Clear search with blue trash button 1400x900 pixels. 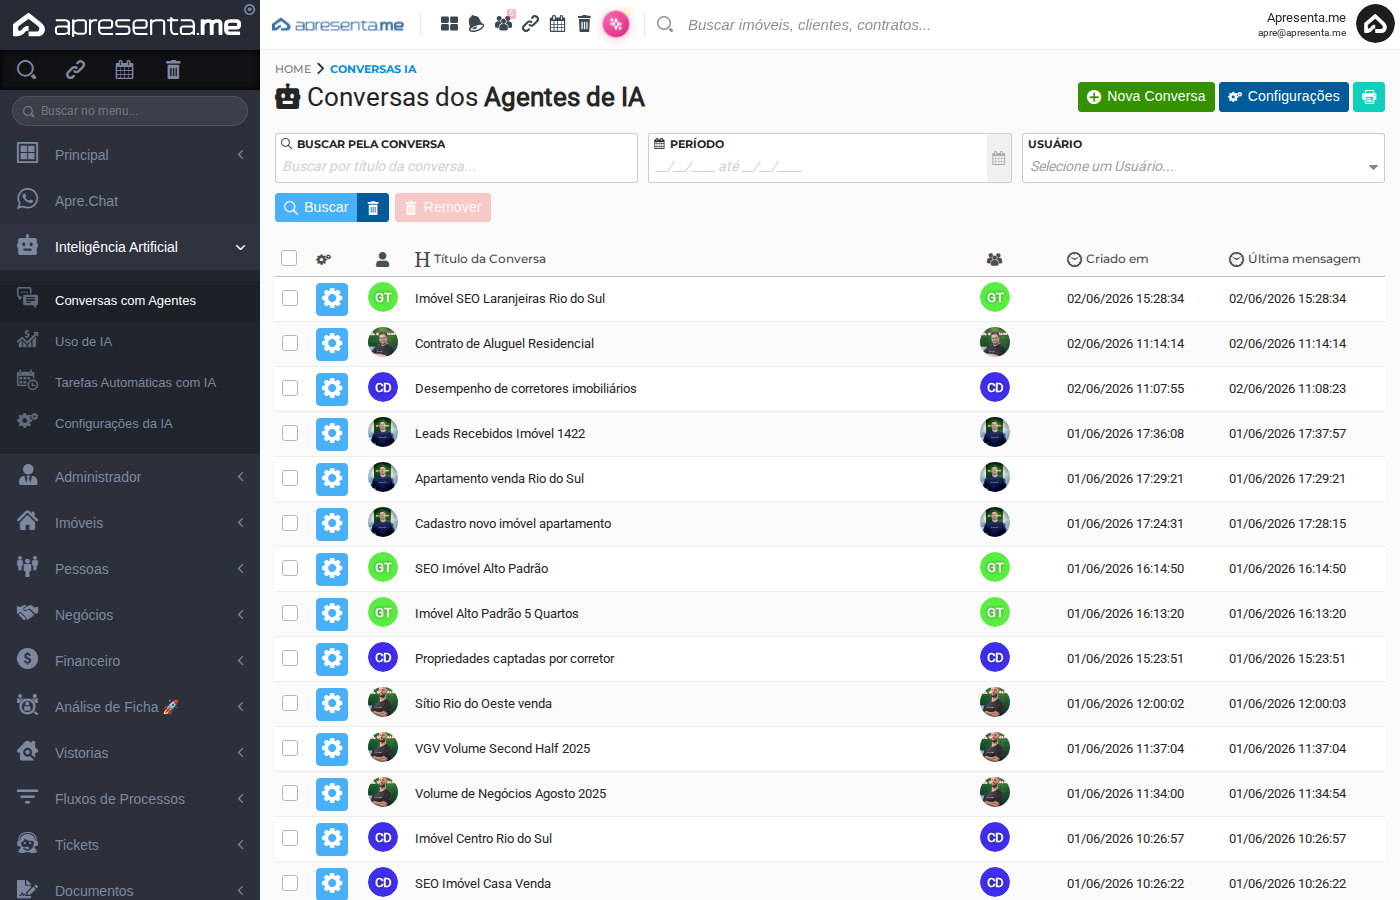pos(373,208)
